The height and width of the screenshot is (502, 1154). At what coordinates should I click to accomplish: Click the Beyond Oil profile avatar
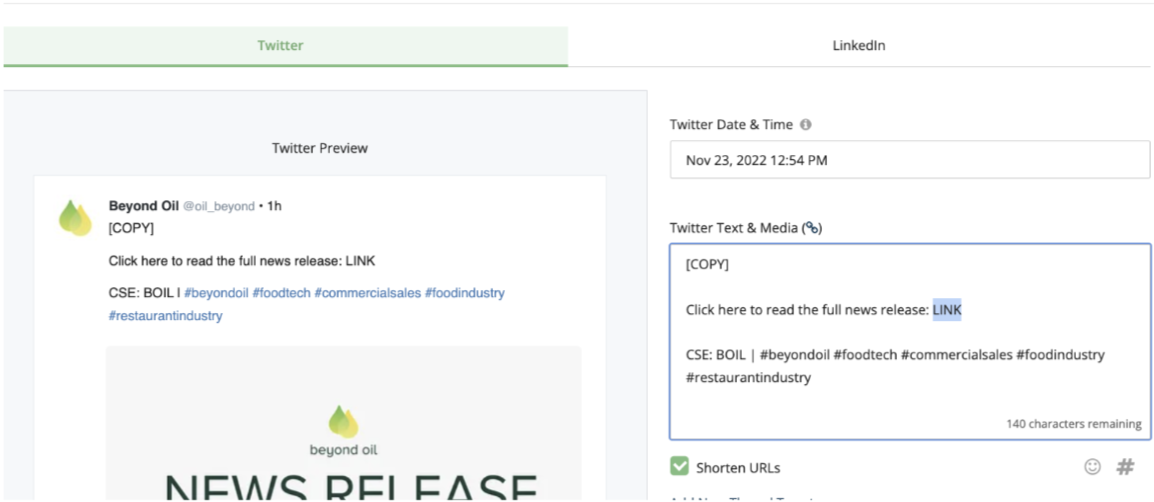click(75, 217)
